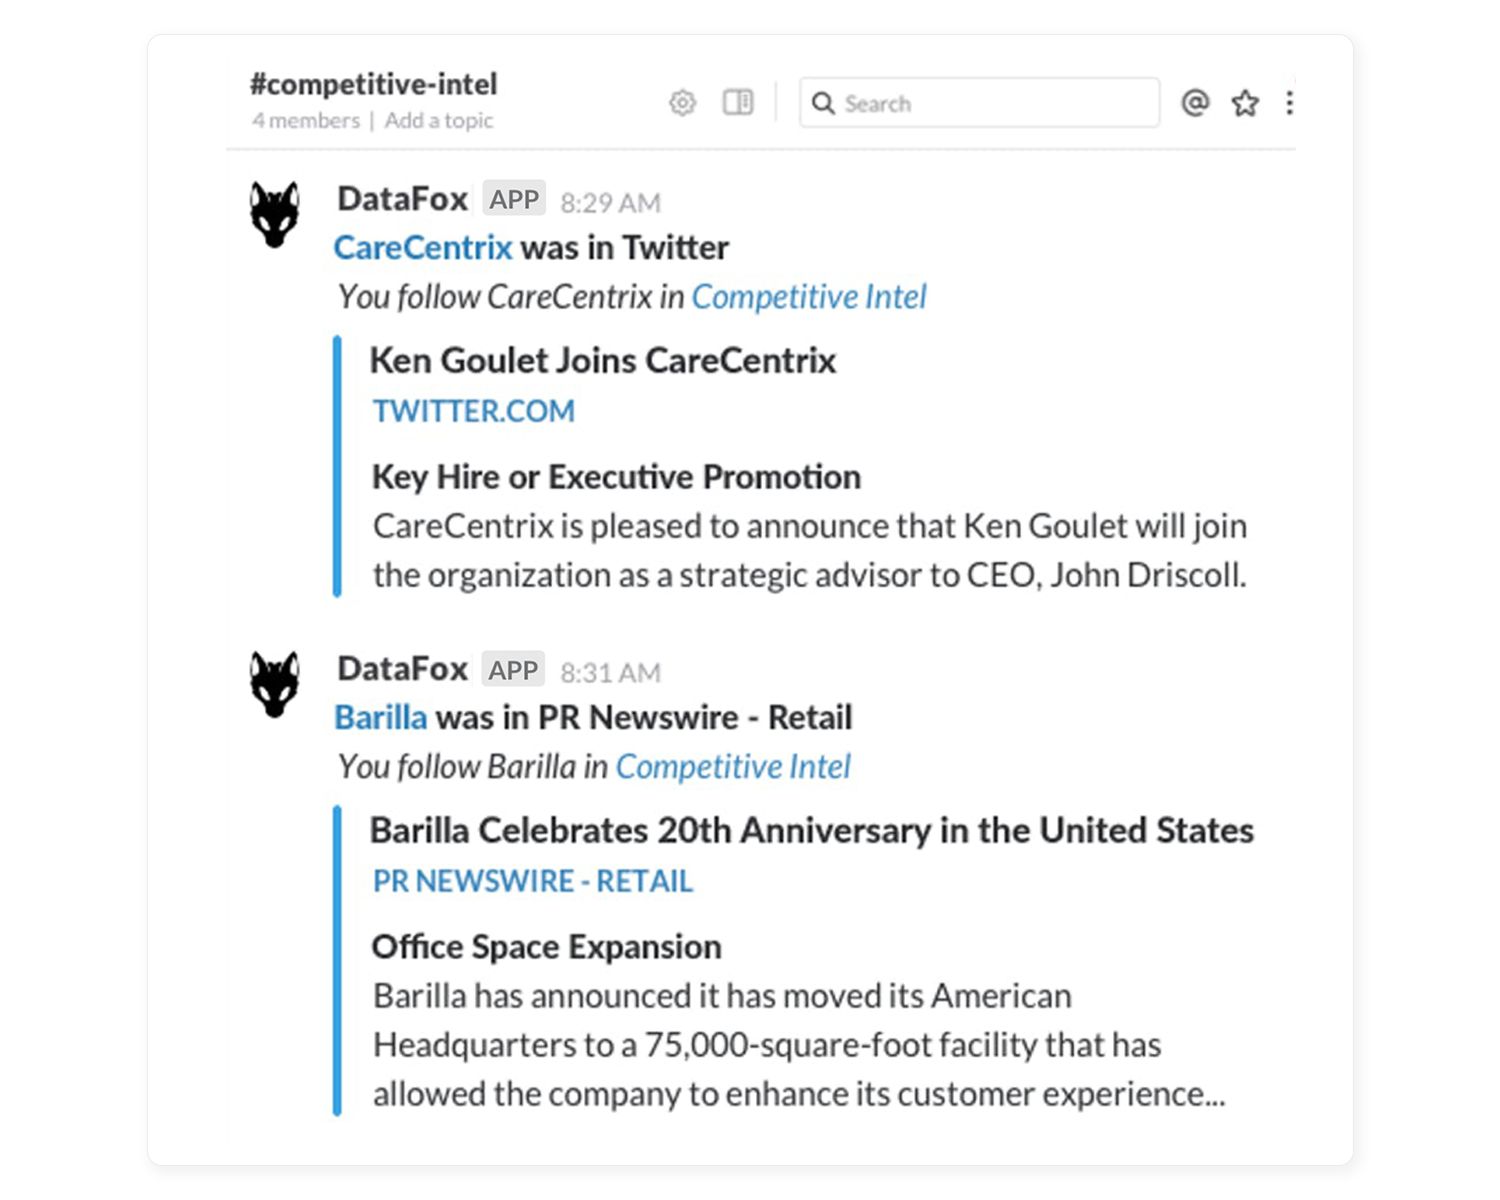
Task: Open more options vertical dots menu
Action: pos(1290,102)
